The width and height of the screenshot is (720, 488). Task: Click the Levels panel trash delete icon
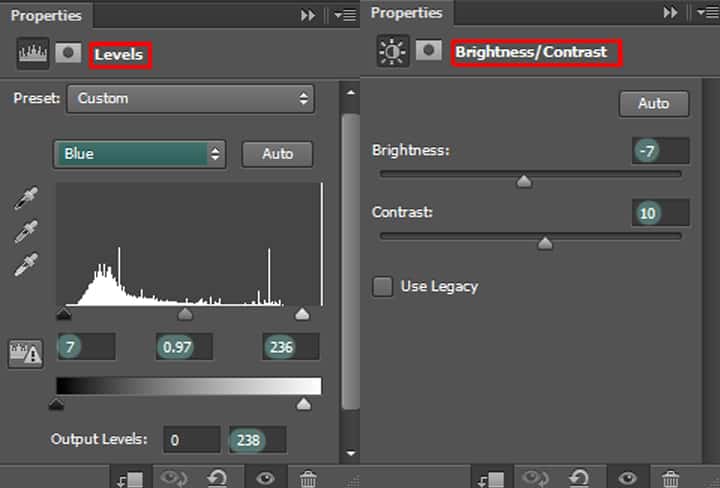point(309,478)
